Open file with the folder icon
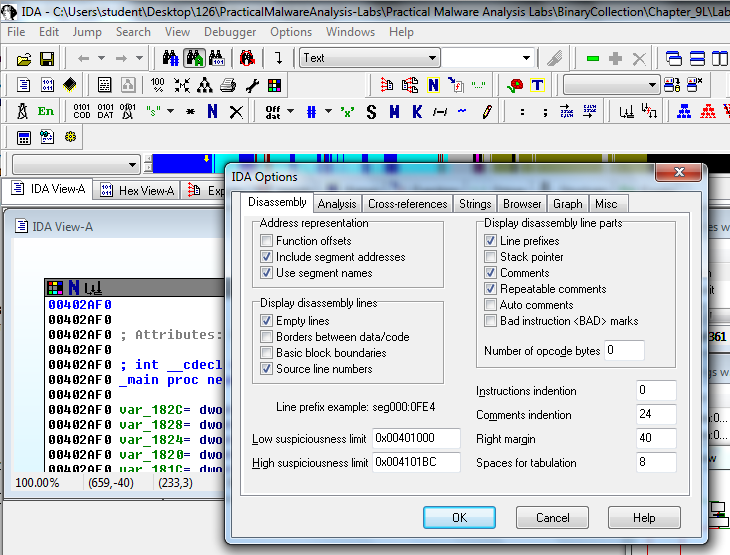Viewport: 730px width, 555px height. 24,59
